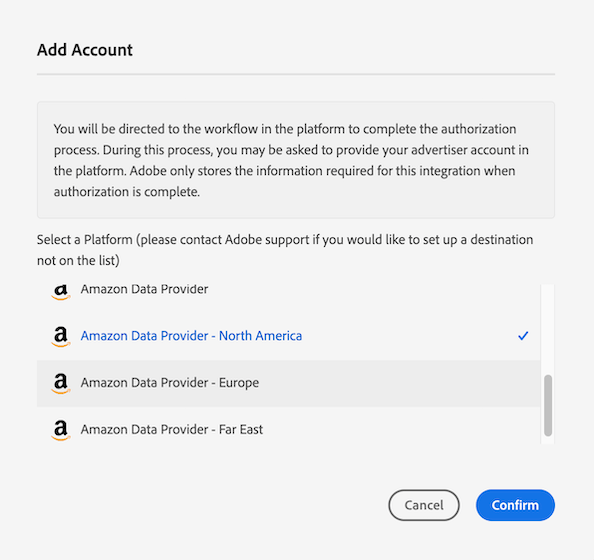594x560 pixels.
Task: Click Amazon logo beside 'Amazon Data Provider - Far East'
Action: [x=61, y=430]
